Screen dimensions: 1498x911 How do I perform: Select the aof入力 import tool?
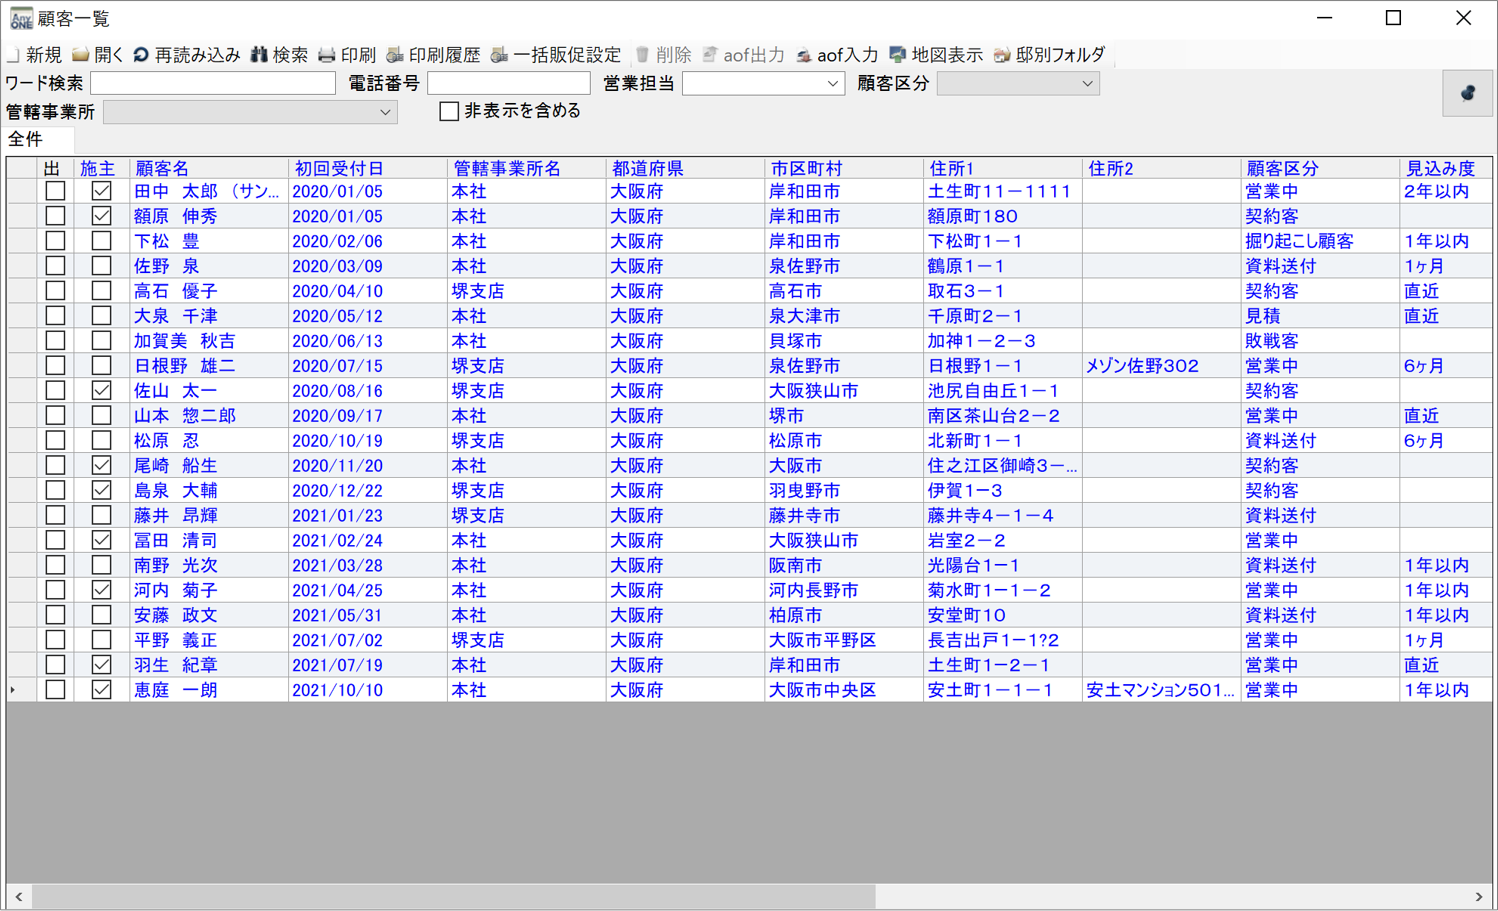coord(840,55)
